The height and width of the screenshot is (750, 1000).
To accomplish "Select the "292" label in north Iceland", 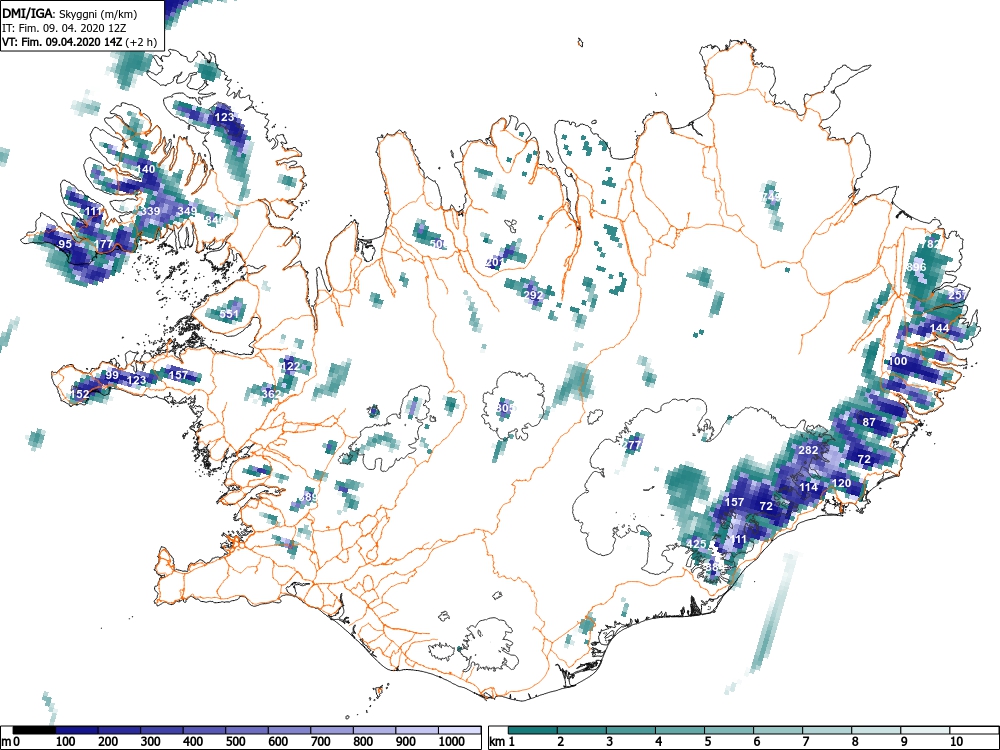I will tap(533, 295).
